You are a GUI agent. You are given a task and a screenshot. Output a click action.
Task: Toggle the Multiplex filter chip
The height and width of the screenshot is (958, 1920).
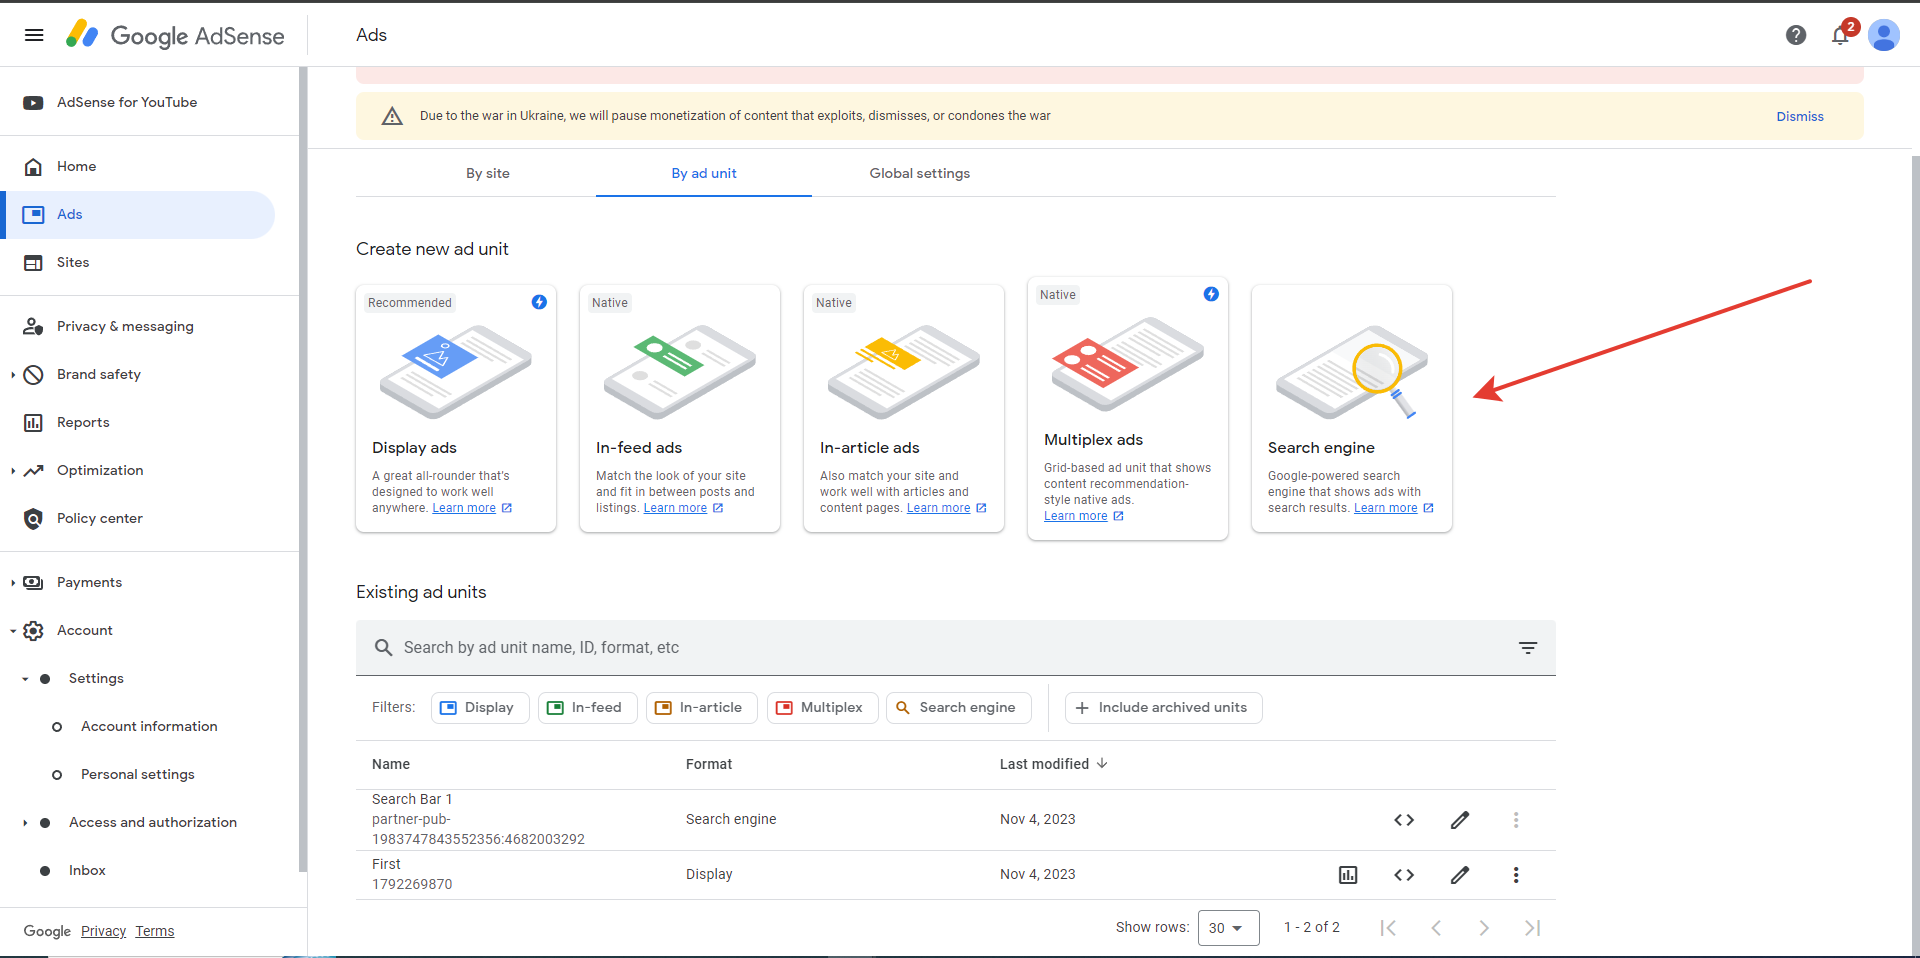coord(823,708)
